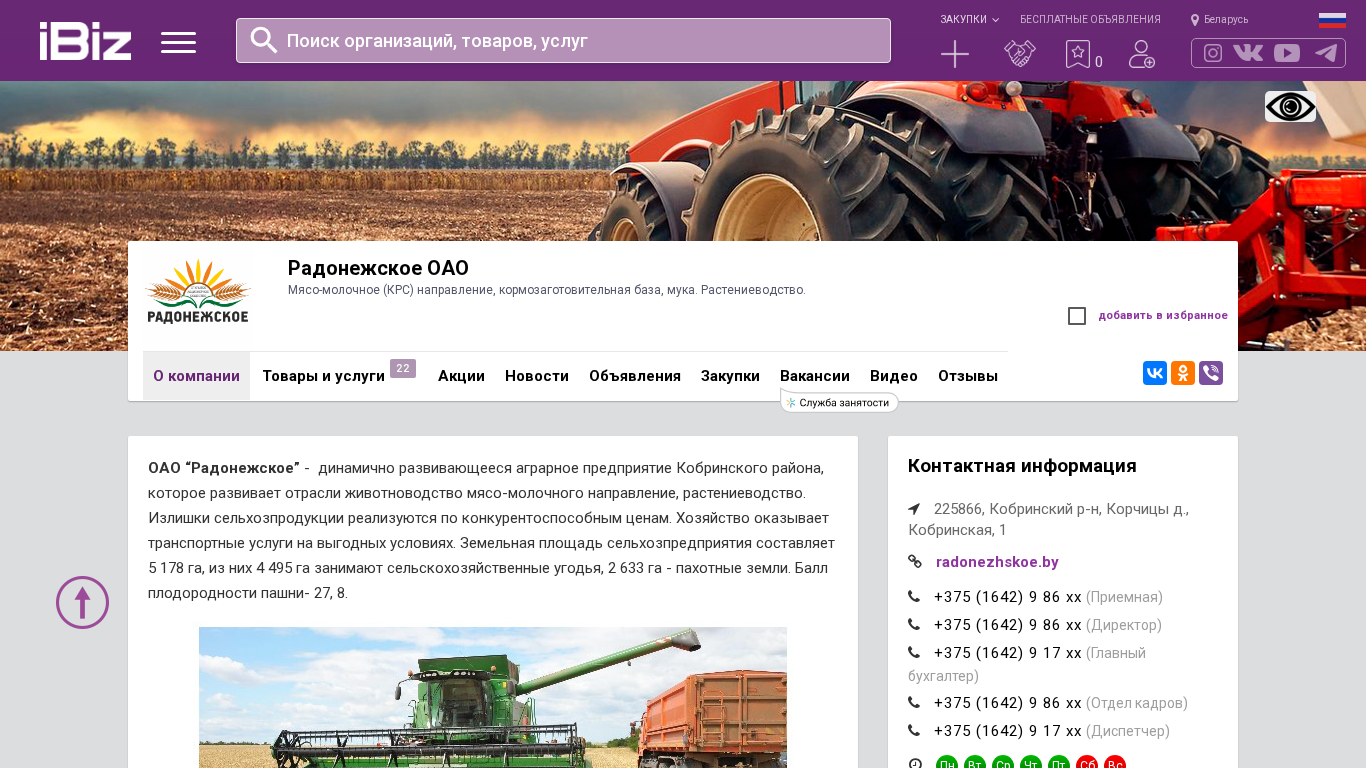1366x768 pixels.
Task: Open the iBiz home logo
Action: tap(85, 41)
